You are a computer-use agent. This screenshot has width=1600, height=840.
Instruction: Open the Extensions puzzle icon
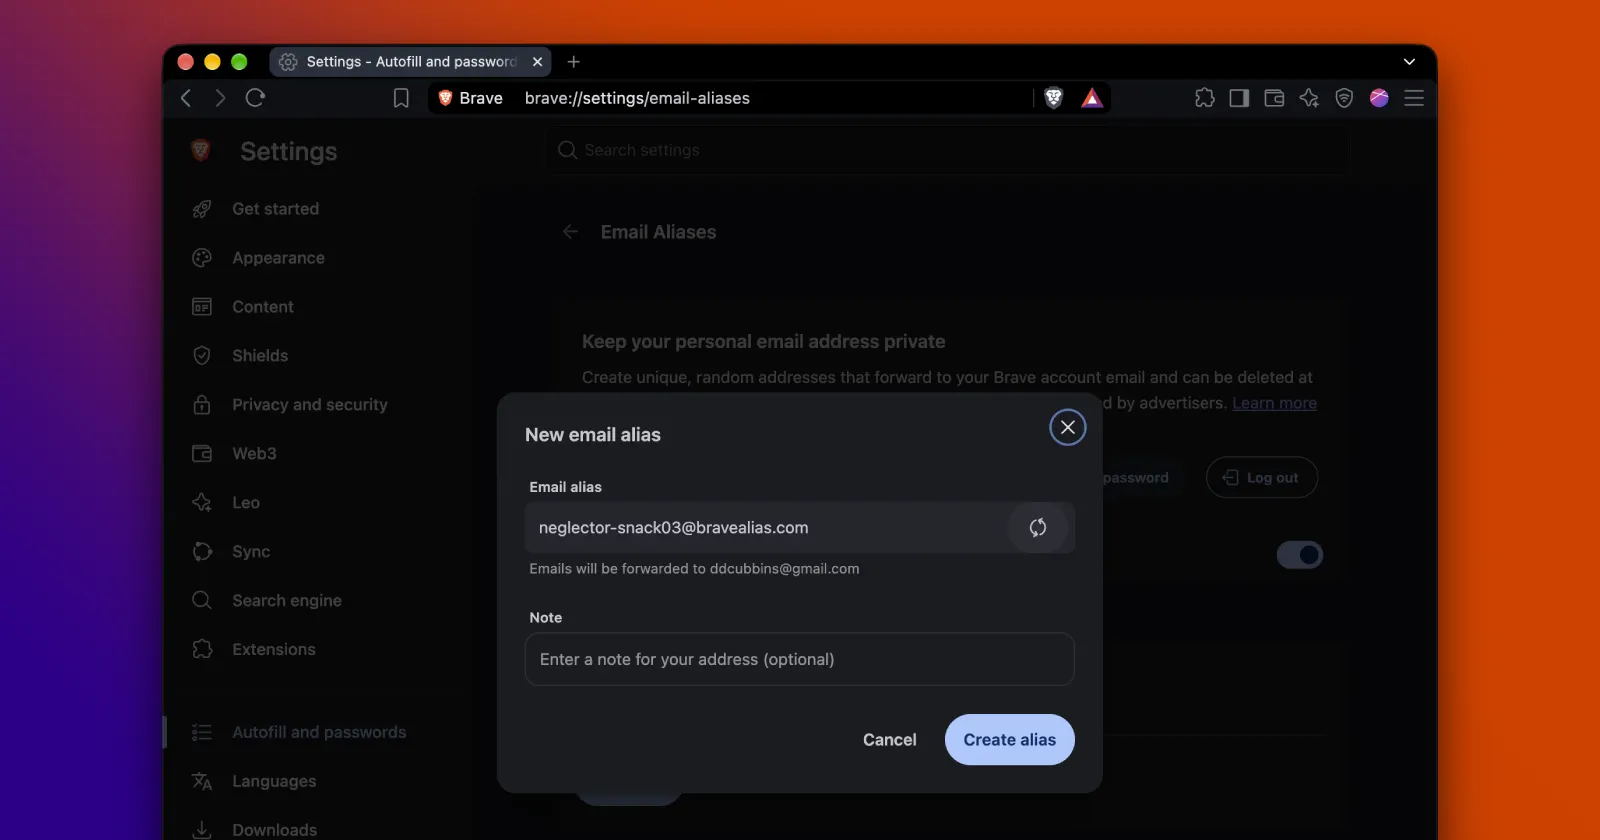1205,98
